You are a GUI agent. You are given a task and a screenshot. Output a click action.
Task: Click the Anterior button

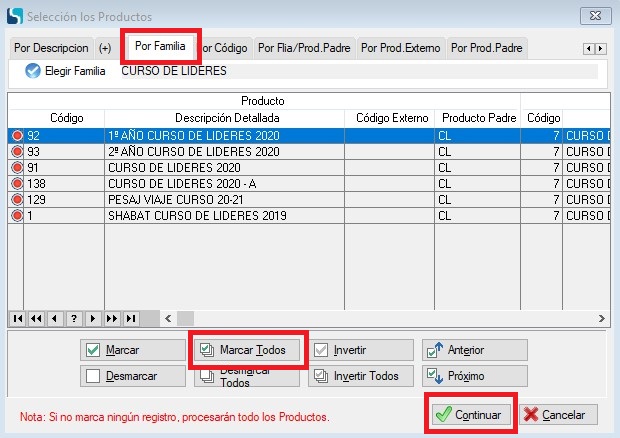pos(473,350)
